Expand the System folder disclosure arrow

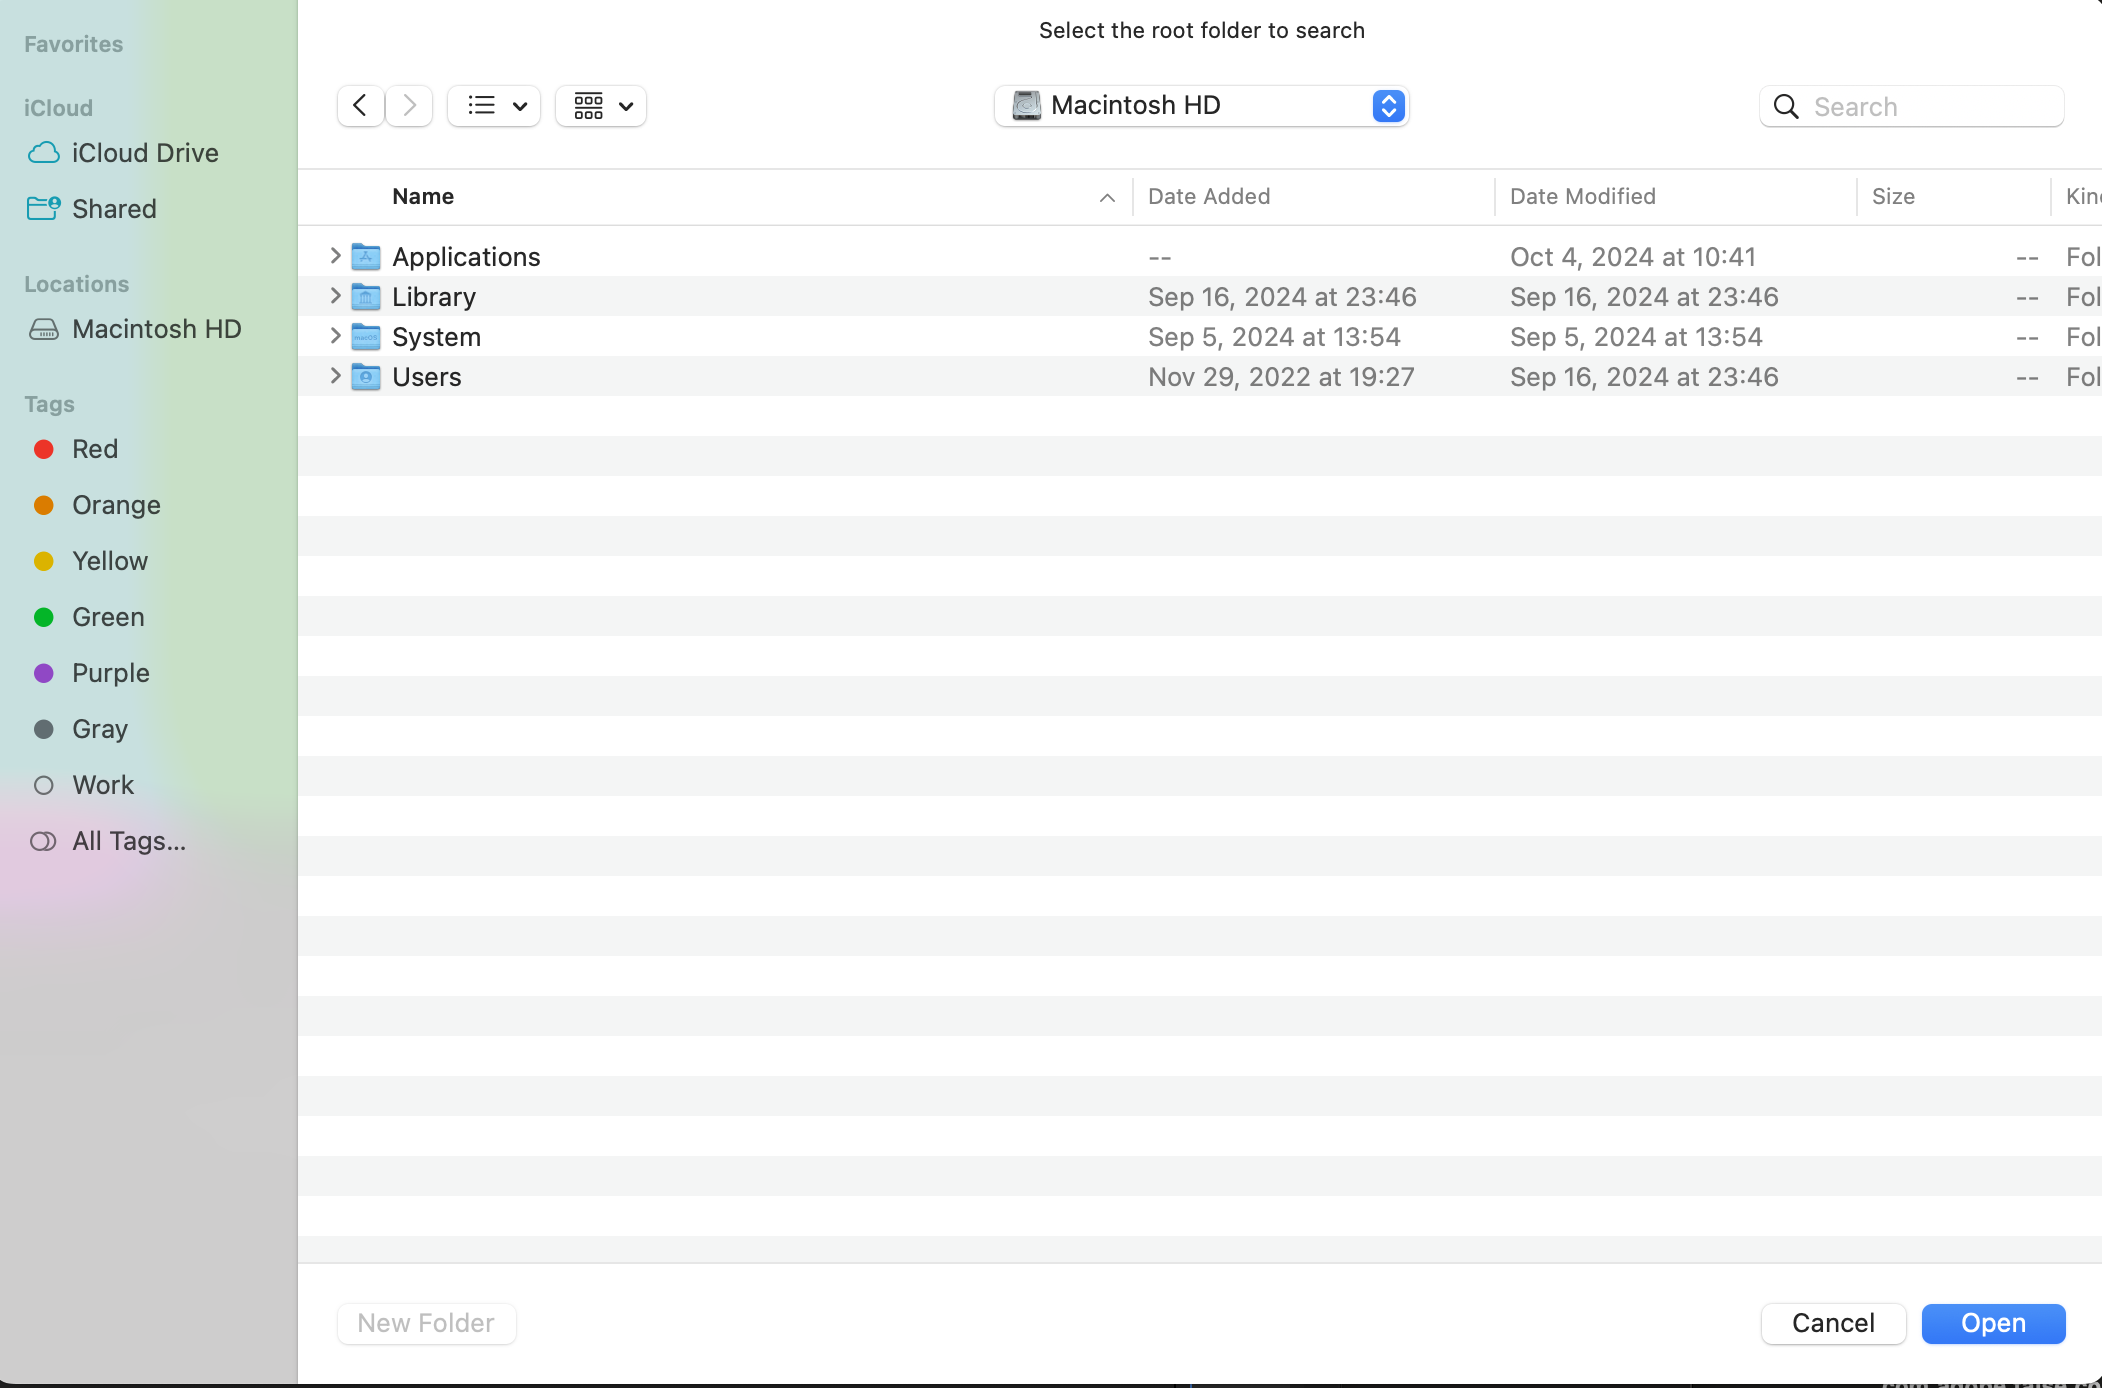336,336
